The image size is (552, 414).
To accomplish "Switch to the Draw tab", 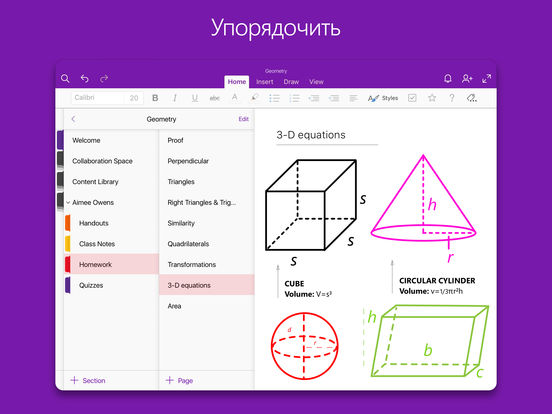I will coord(291,82).
